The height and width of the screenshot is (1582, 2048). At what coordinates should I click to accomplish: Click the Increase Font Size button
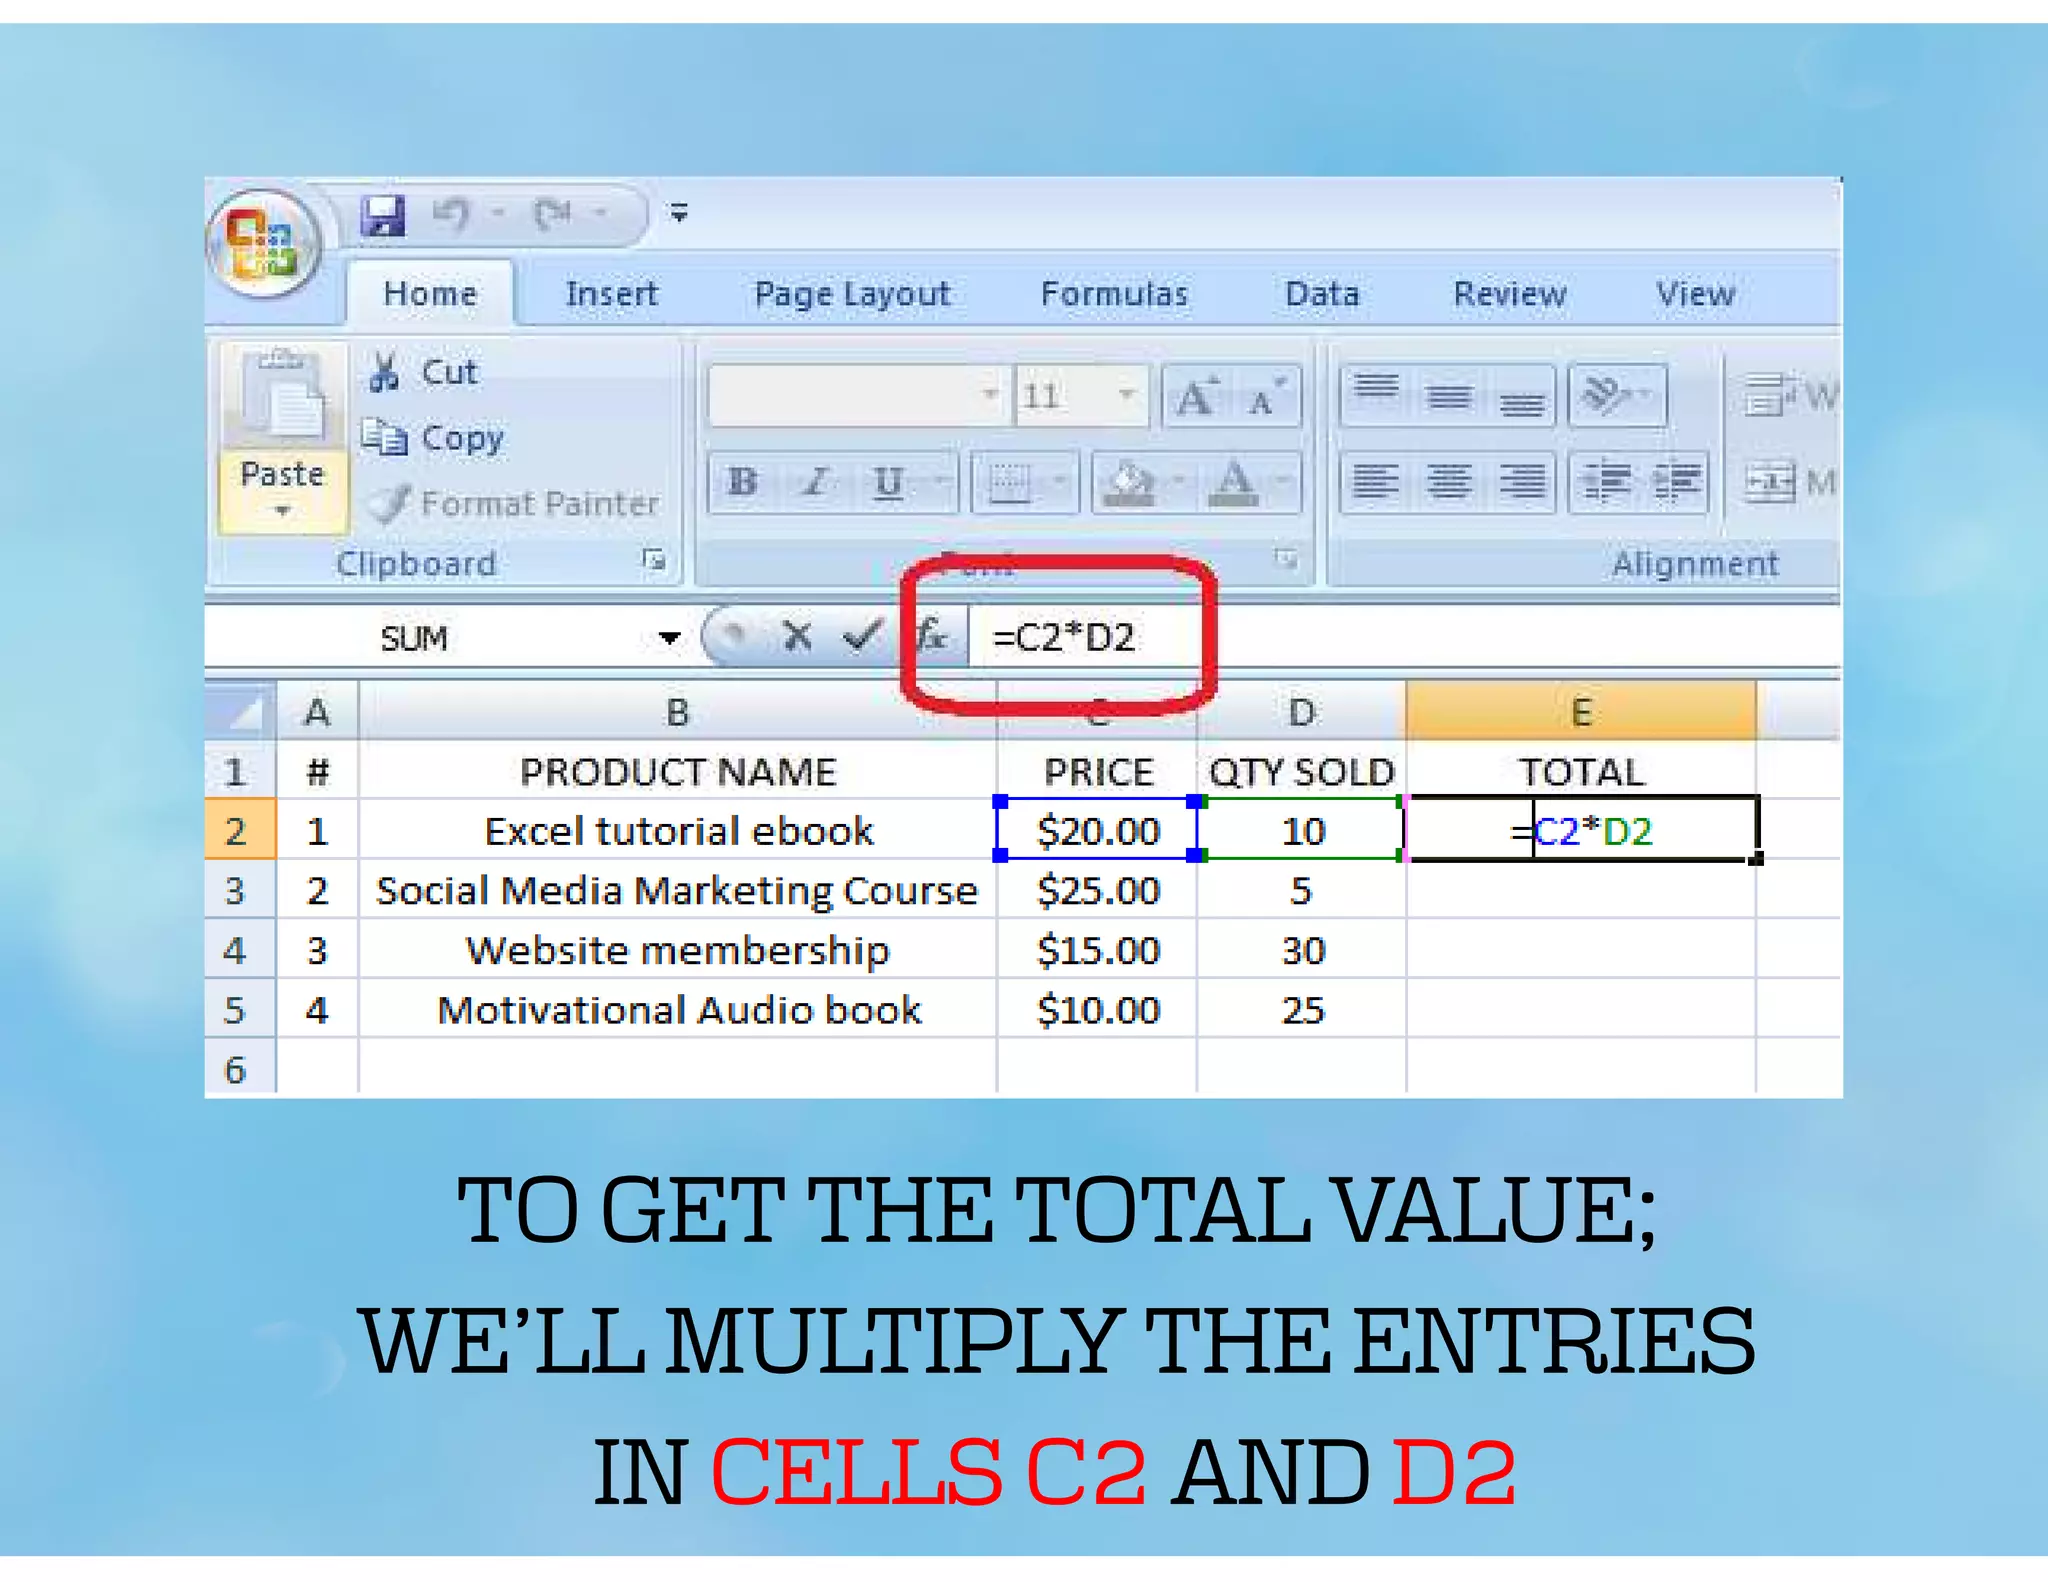(x=1196, y=397)
